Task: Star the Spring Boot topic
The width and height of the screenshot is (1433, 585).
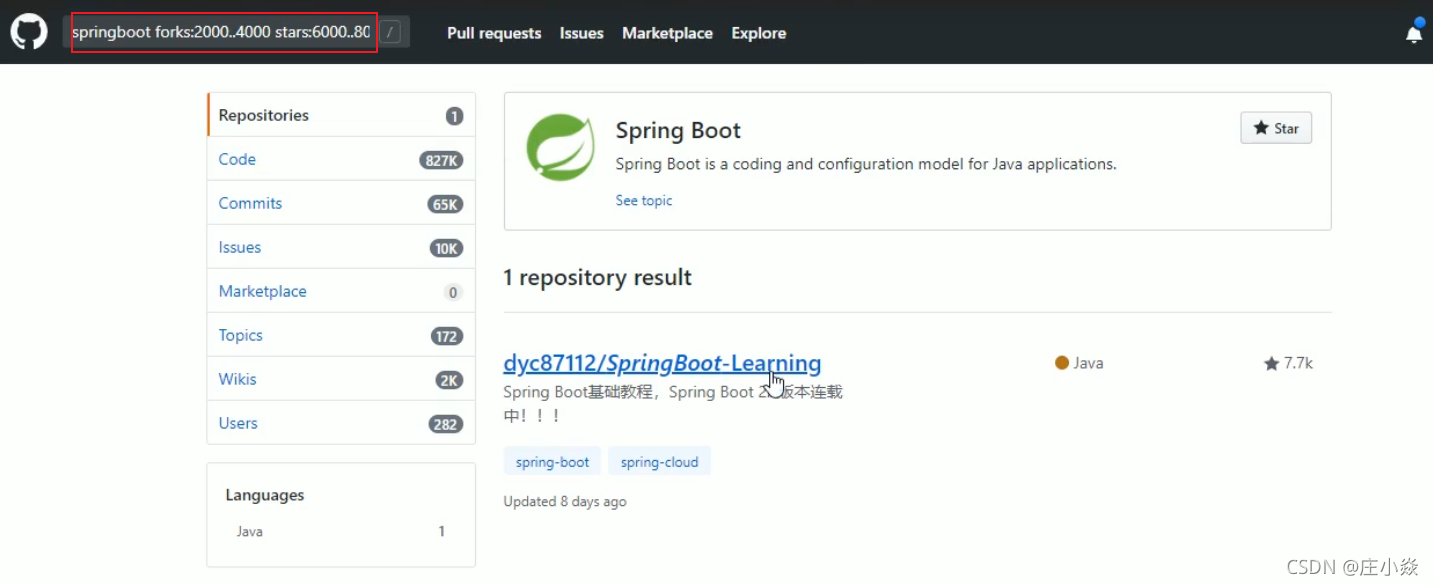Action: tap(1276, 128)
